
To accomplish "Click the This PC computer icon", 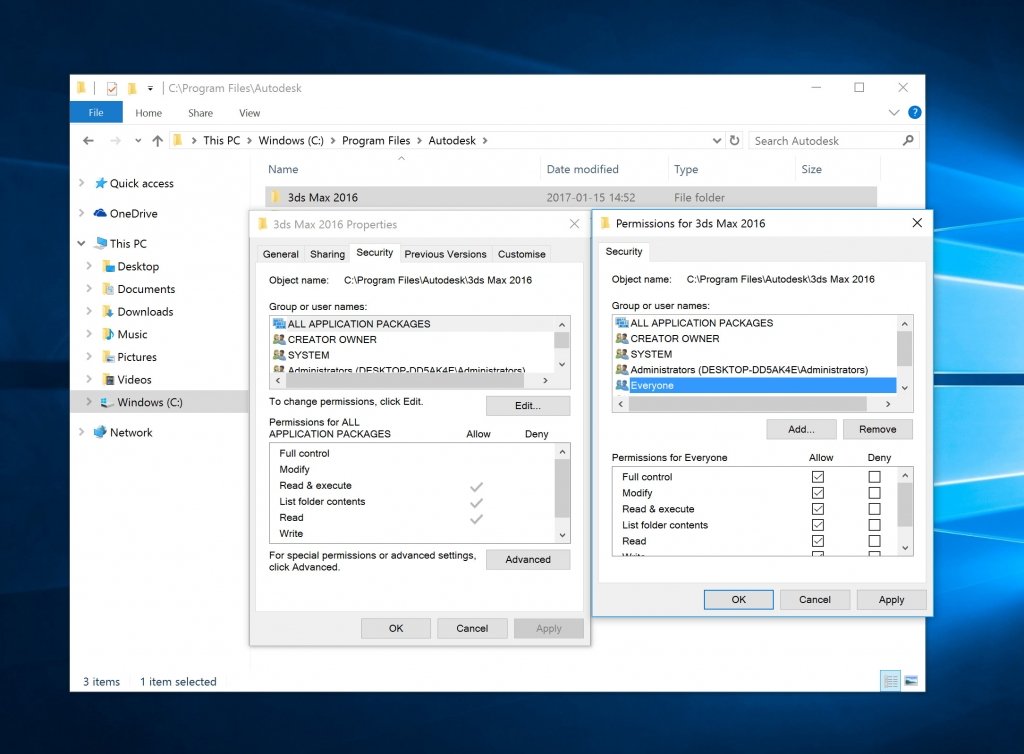I will coord(101,243).
